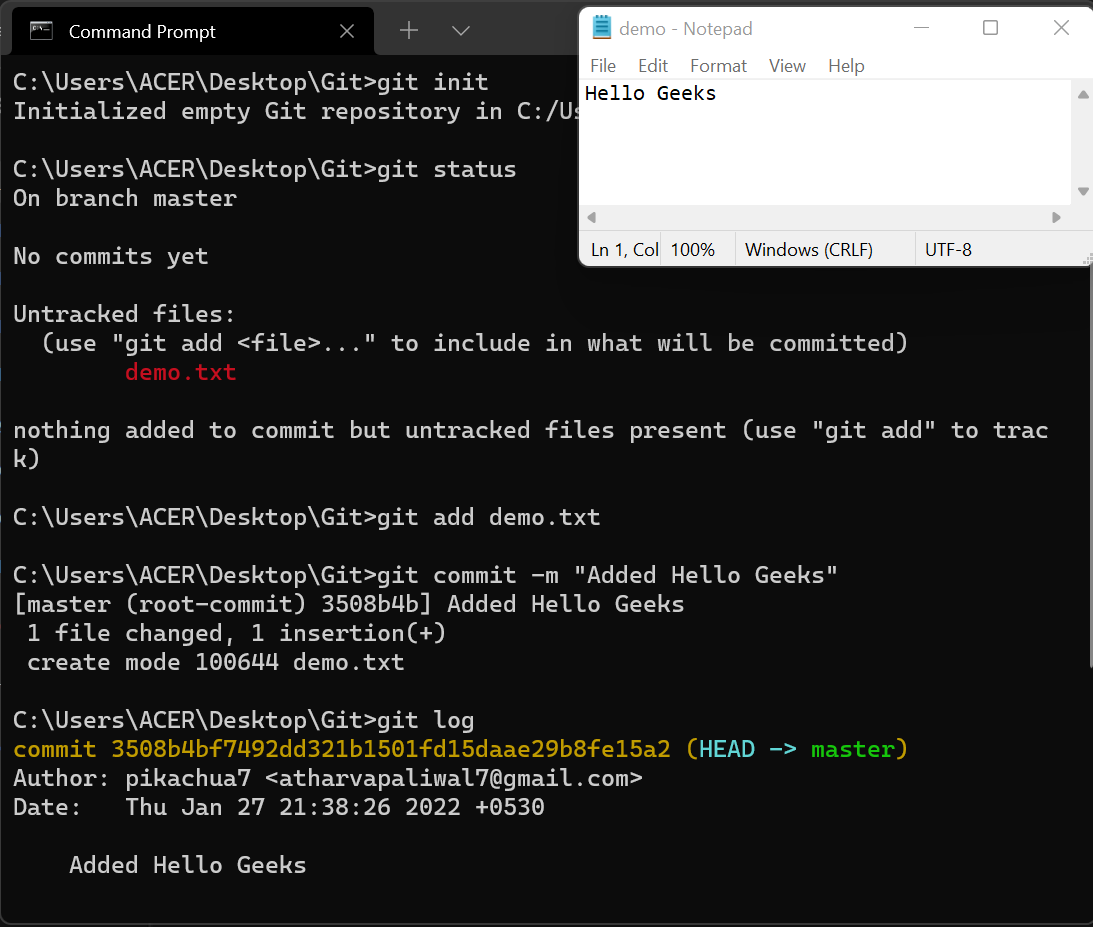
Task: Maximize the demo Notepad window
Action: [990, 28]
